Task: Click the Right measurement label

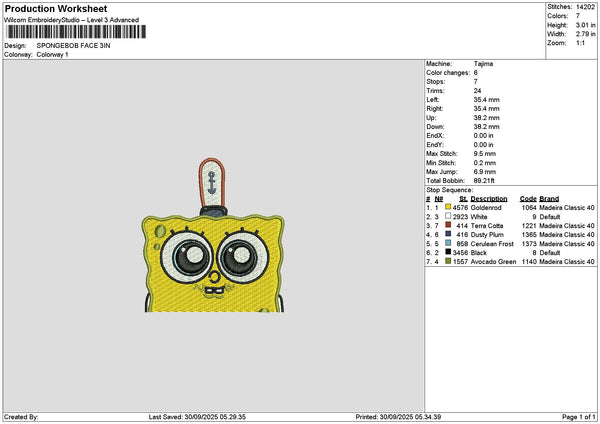Action: pyautogui.click(x=434, y=109)
